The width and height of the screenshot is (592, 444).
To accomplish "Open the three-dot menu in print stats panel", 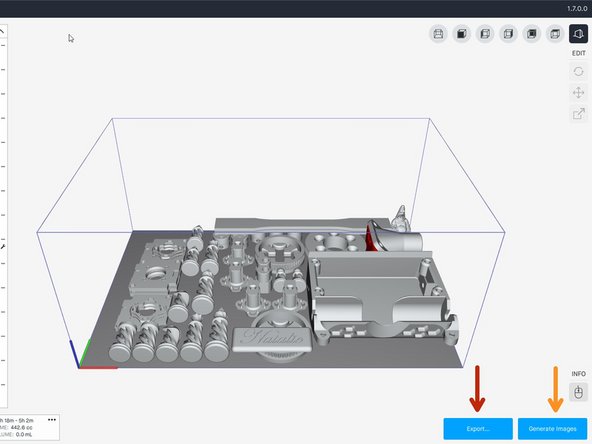I will tap(52, 420).
